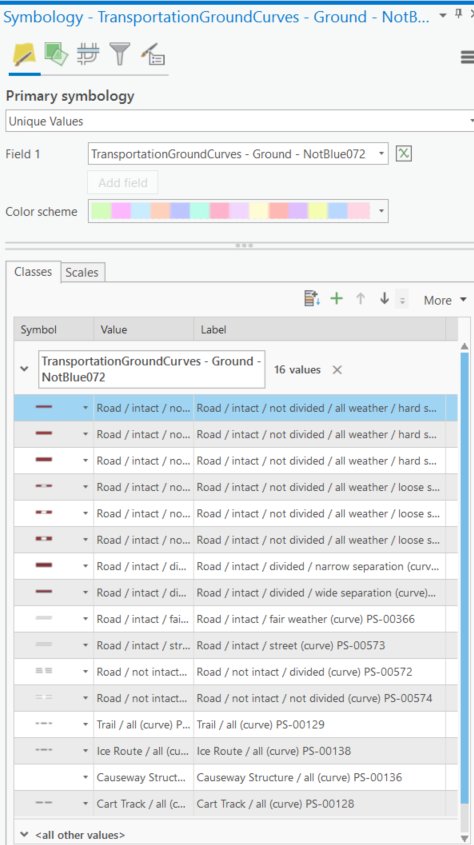The width and height of the screenshot is (474, 845).
Task: Switch to the Scales tab
Action: coord(82,272)
